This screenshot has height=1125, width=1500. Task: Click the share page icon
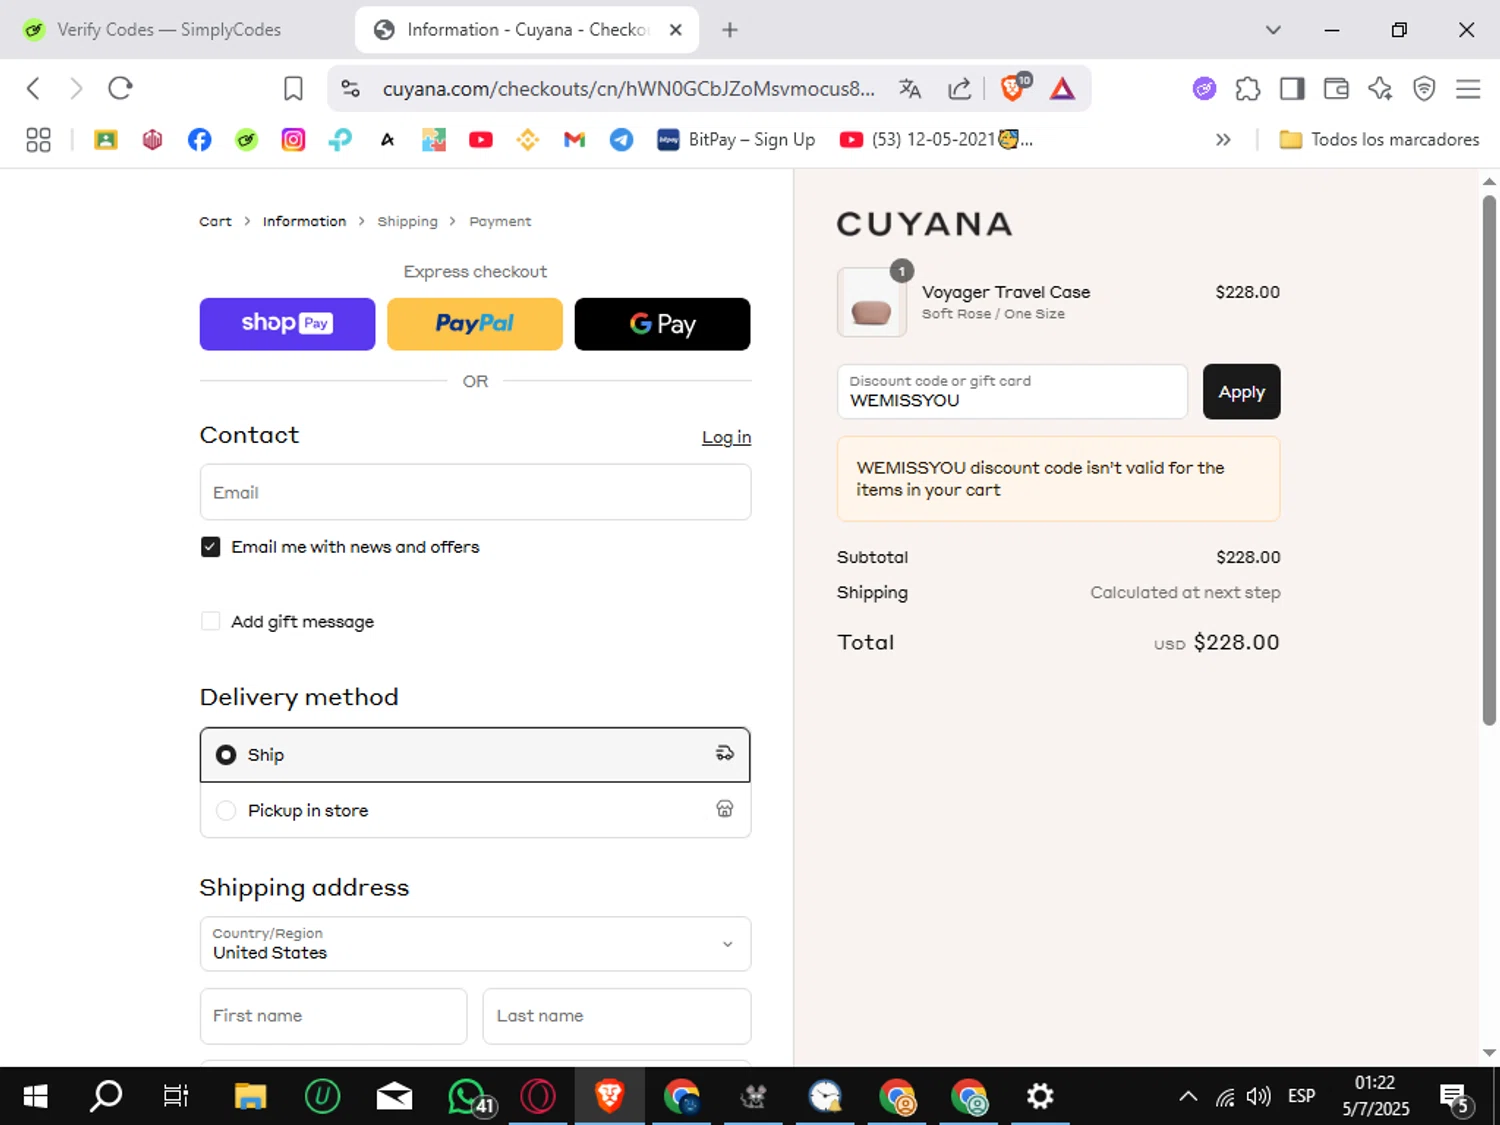tap(960, 89)
